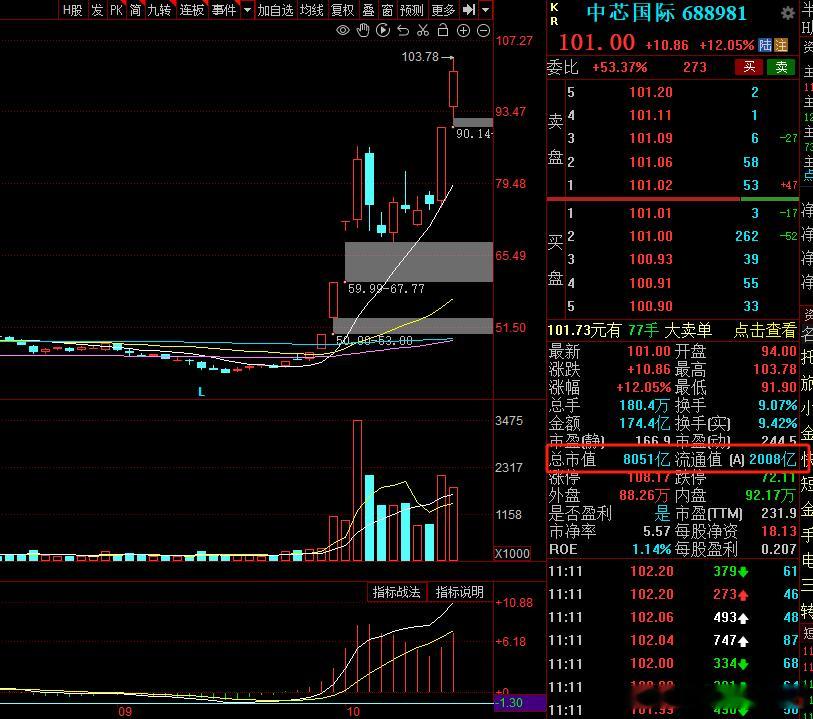The height and width of the screenshot is (719, 813).
Task: Click the red 买 buy button
Action: click(749, 67)
